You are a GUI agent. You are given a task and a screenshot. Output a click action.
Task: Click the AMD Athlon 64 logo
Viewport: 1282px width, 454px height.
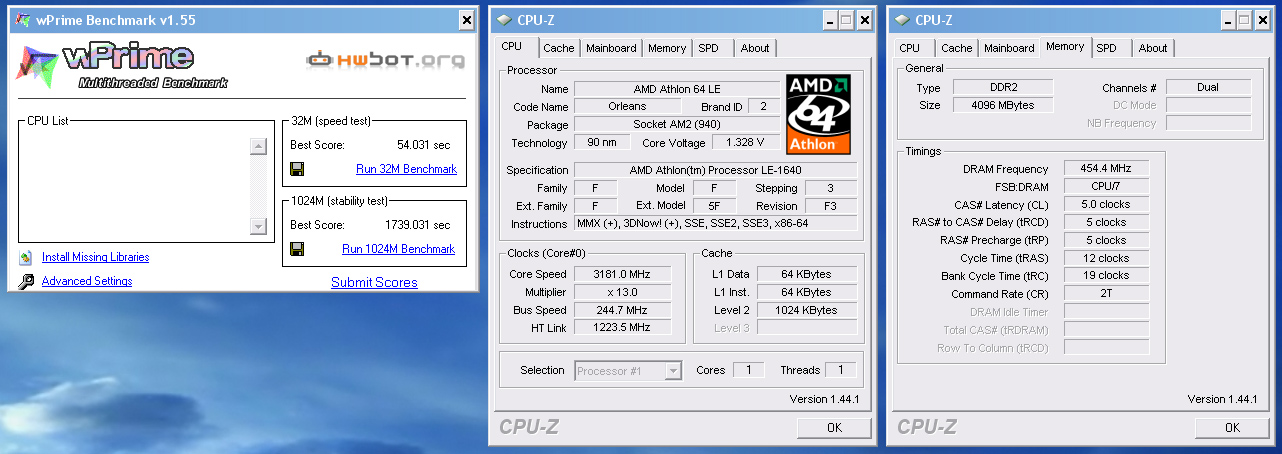(819, 113)
